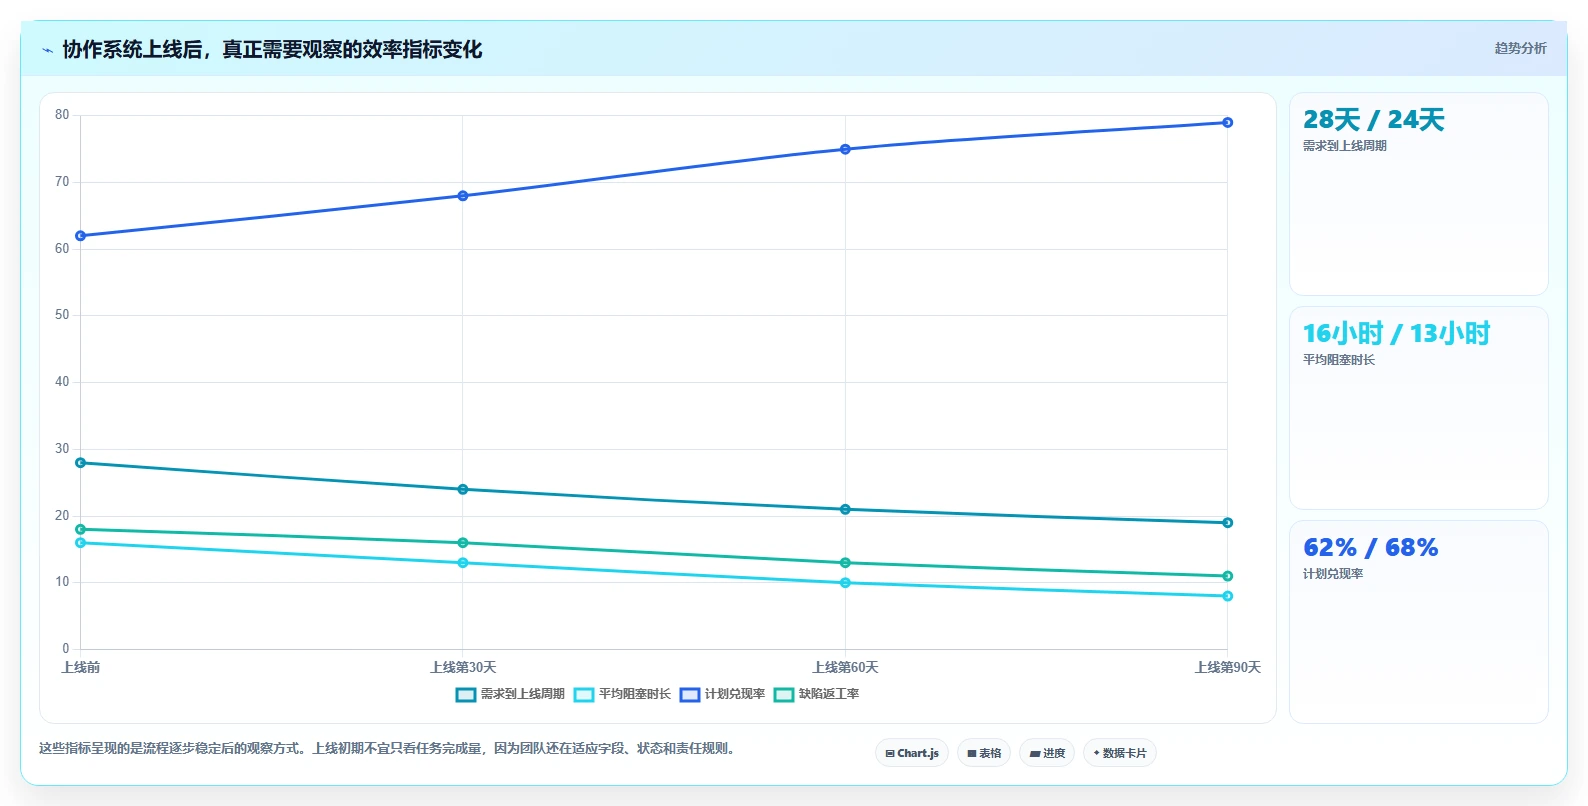This screenshot has height=806, width=1588.
Task: Click the 上线第60天 x-axis label
Action: 845,668
